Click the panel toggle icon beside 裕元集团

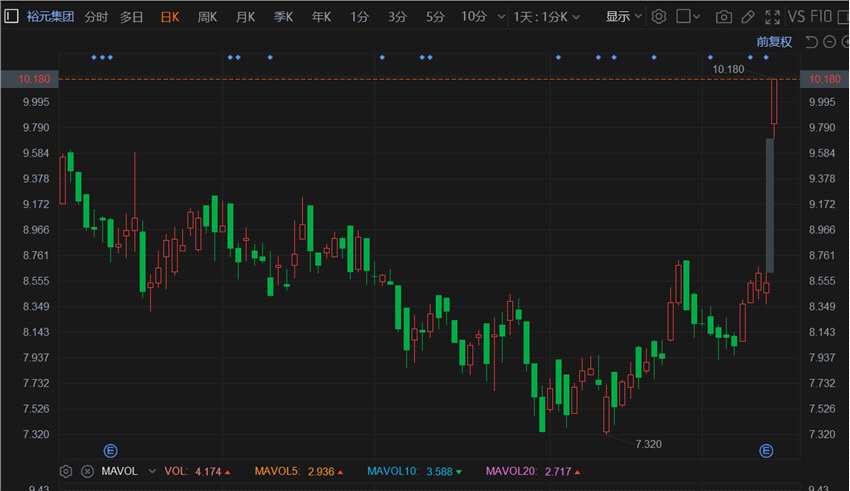11,16
